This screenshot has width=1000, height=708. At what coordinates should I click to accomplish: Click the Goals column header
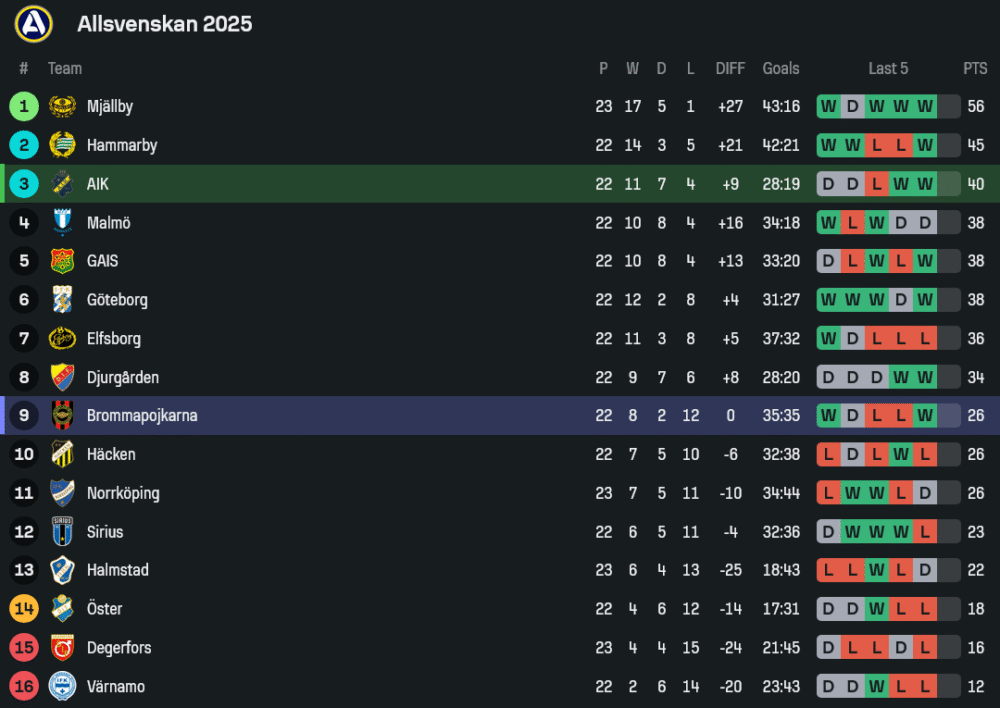pyautogui.click(x=781, y=69)
